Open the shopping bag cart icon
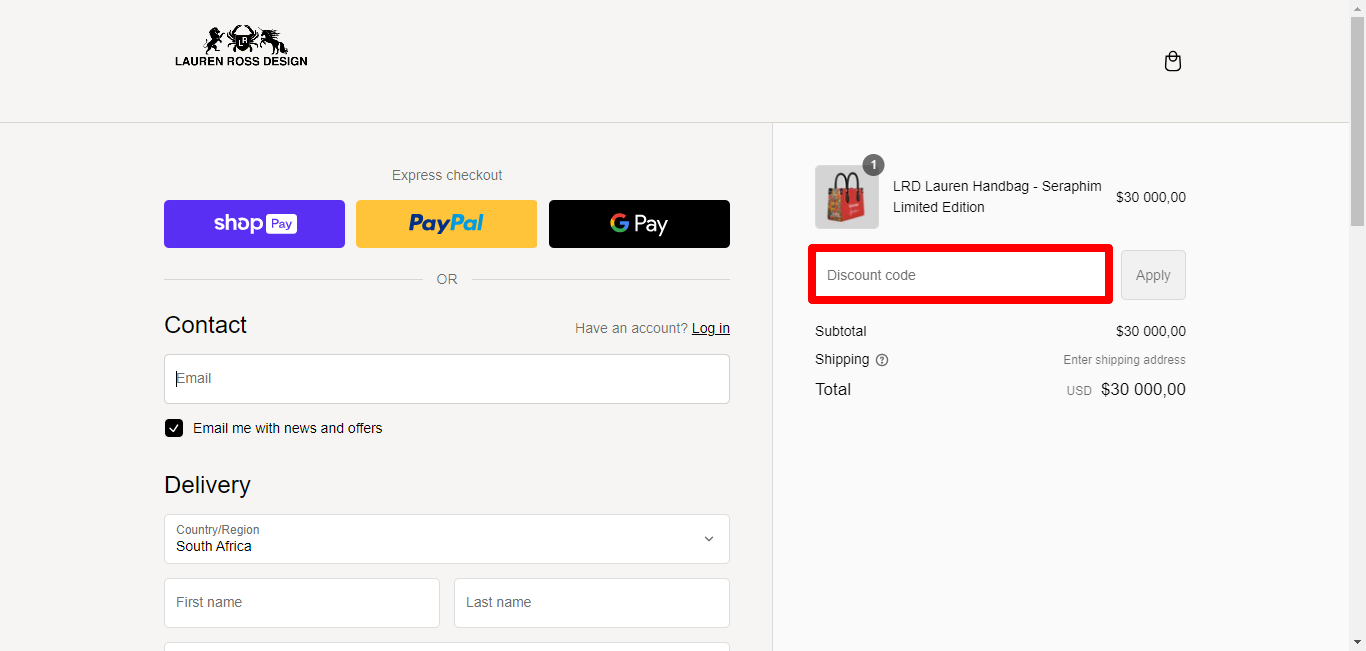The image size is (1366, 651). pos(1173,62)
